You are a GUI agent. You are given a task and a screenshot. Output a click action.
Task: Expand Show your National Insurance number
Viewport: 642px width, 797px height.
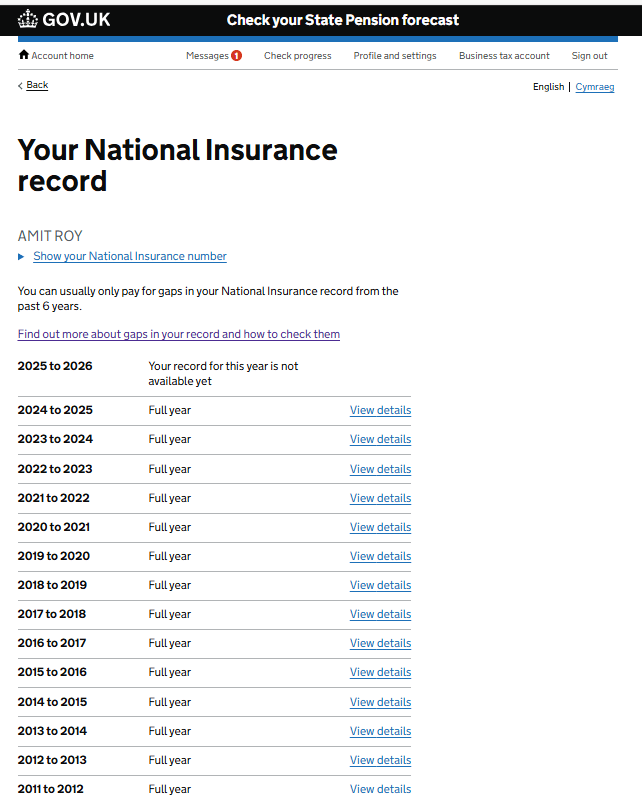point(129,256)
